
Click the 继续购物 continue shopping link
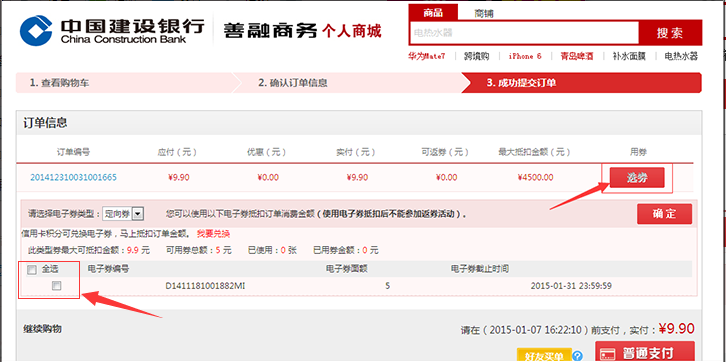[x=42, y=329]
